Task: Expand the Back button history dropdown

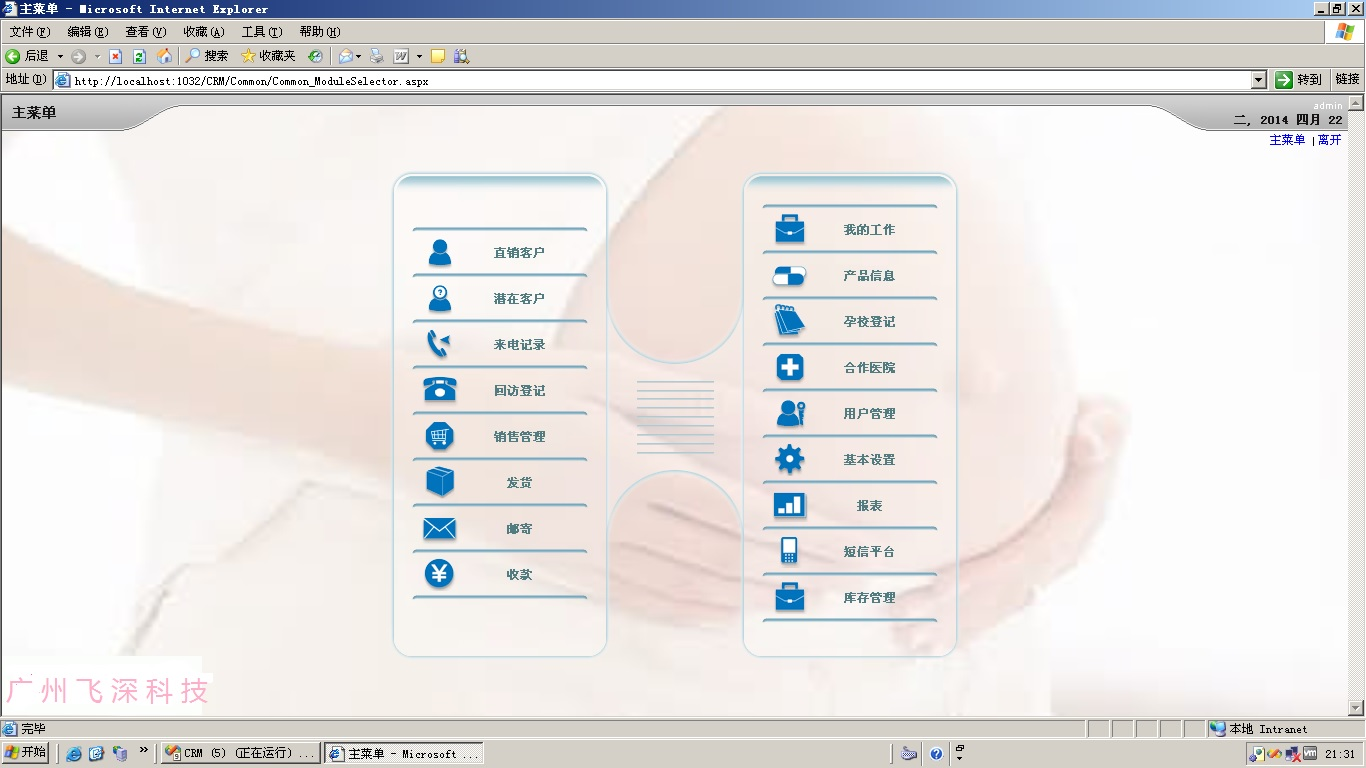Action: 60,56
